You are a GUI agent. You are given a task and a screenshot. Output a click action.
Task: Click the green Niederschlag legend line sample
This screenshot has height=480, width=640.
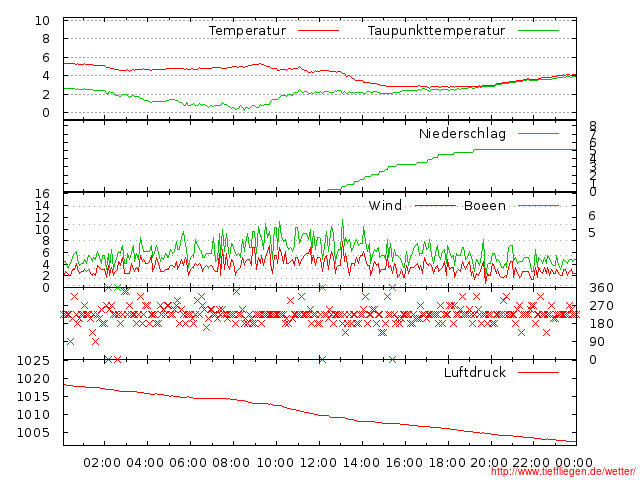[538, 133]
